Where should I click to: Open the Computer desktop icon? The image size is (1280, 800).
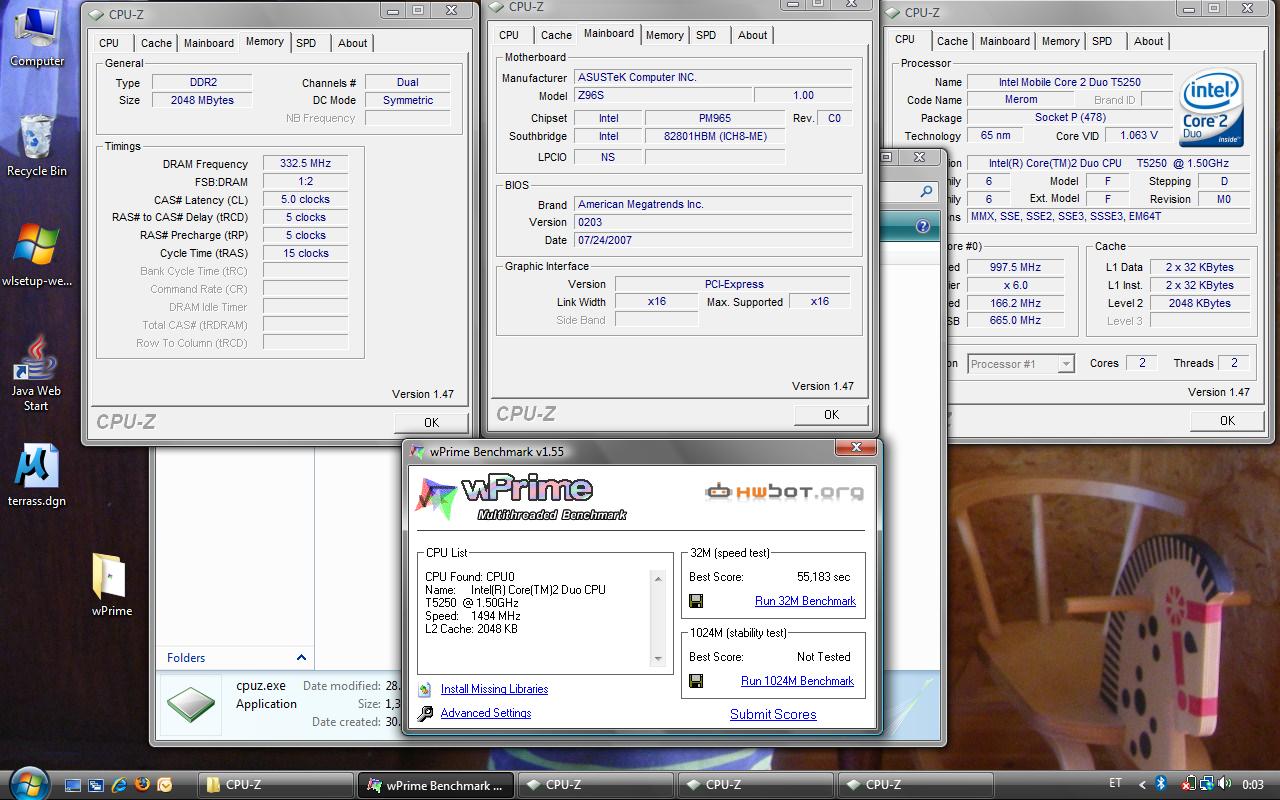click(x=37, y=37)
